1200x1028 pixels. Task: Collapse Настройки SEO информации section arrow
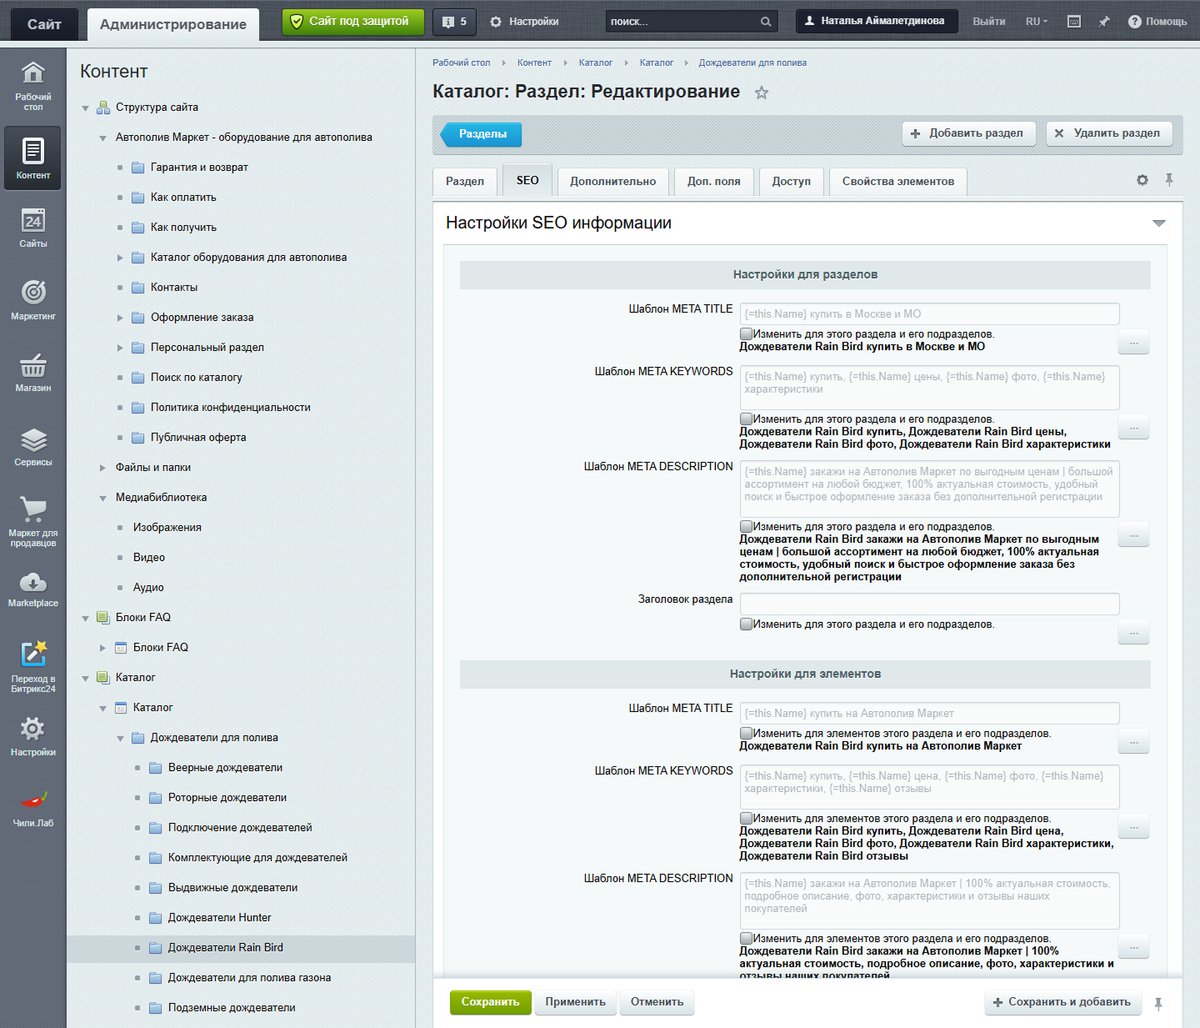tap(1159, 223)
